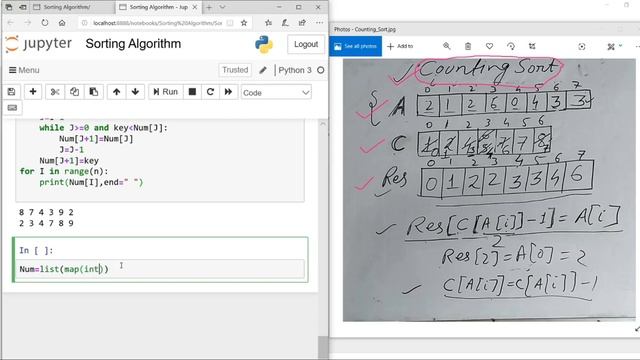640x360 pixels.
Task: Move the selected cell down
Action: pos(136,92)
